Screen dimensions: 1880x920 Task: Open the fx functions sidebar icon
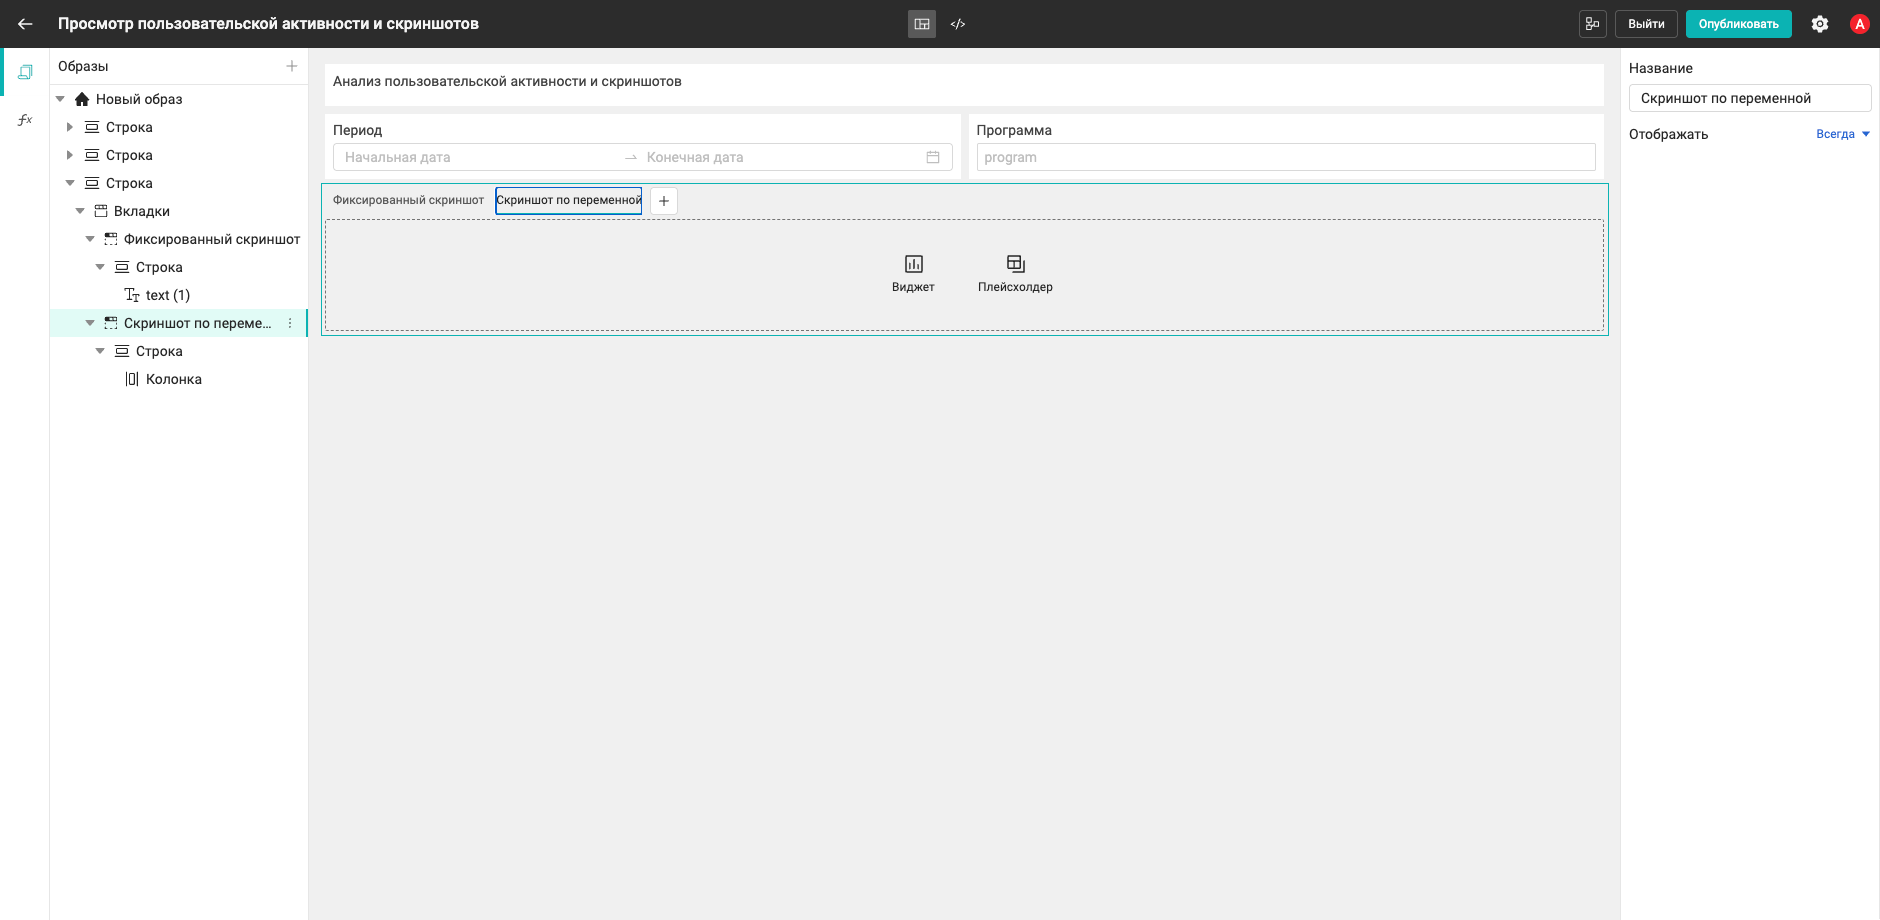click(x=25, y=120)
